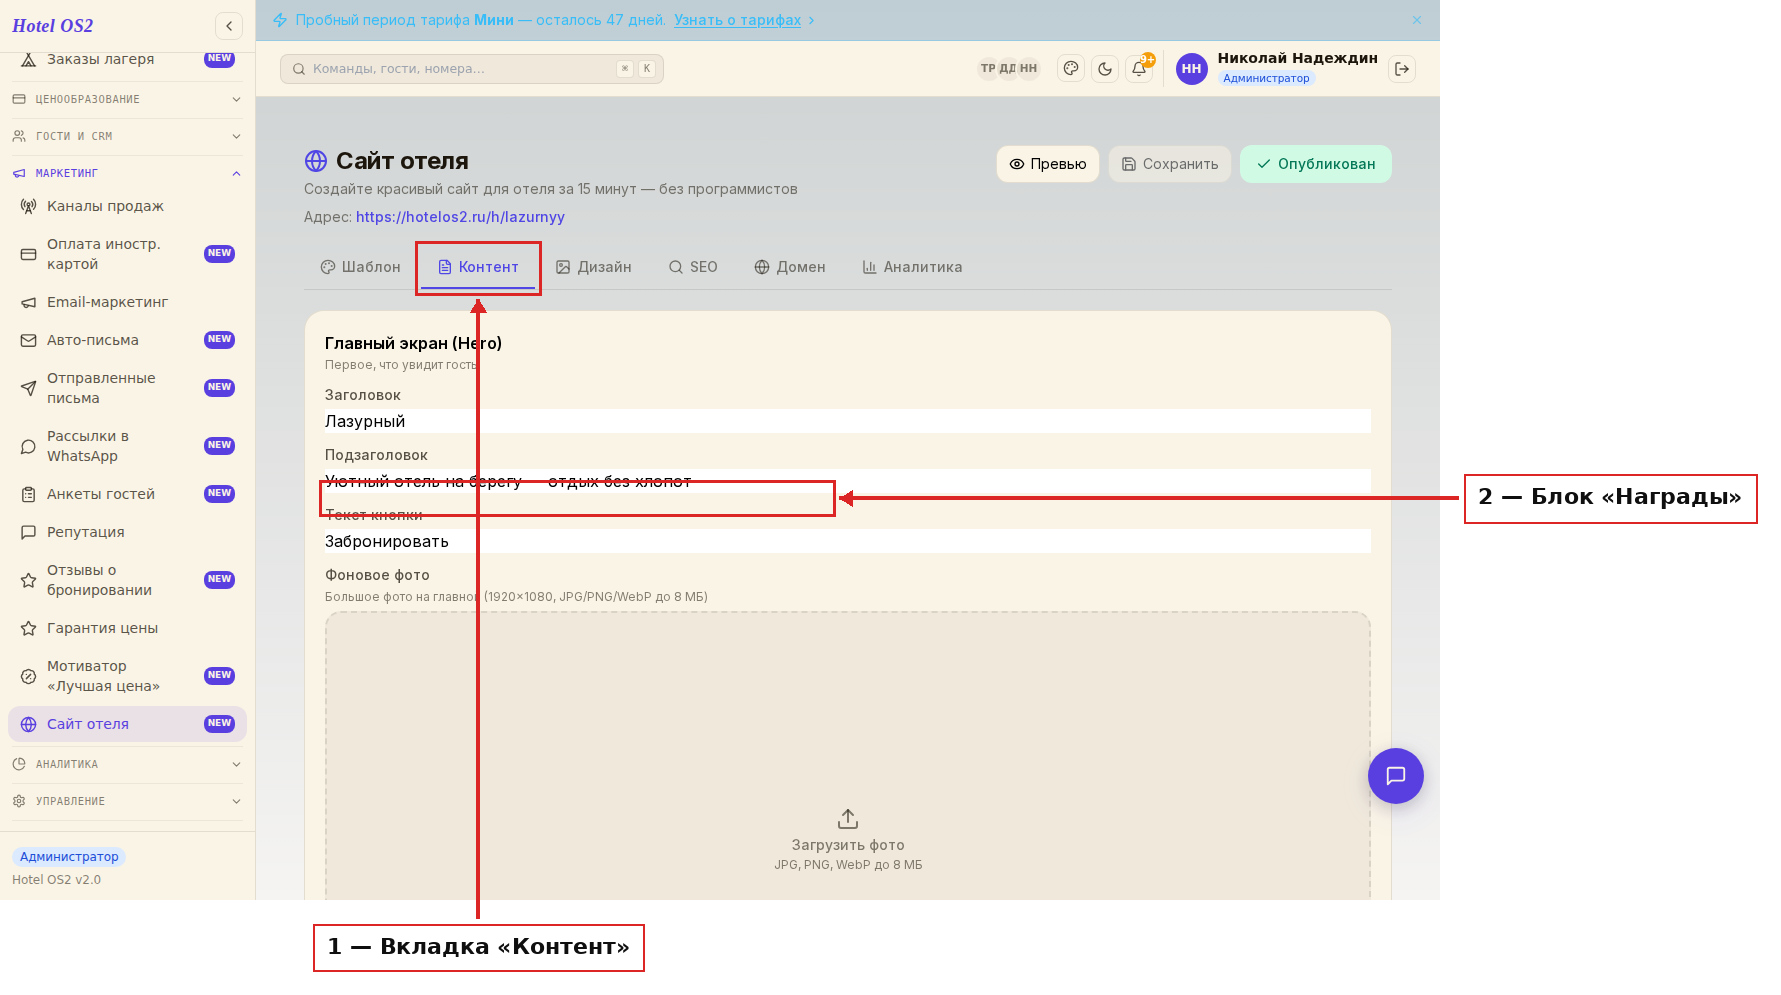
Task: Open the hotelos2.ru/h/lazurnyy address link
Action: tap(460, 217)
